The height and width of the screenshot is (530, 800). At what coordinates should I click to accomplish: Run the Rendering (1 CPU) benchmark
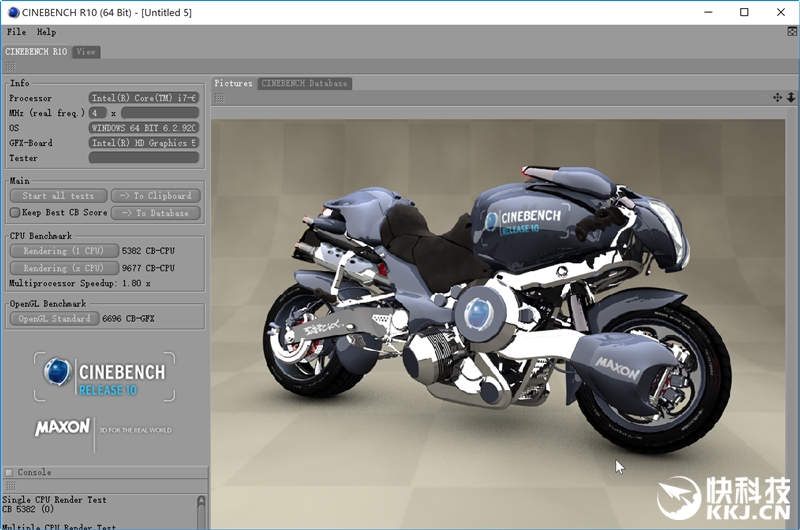tap(58, 251)
